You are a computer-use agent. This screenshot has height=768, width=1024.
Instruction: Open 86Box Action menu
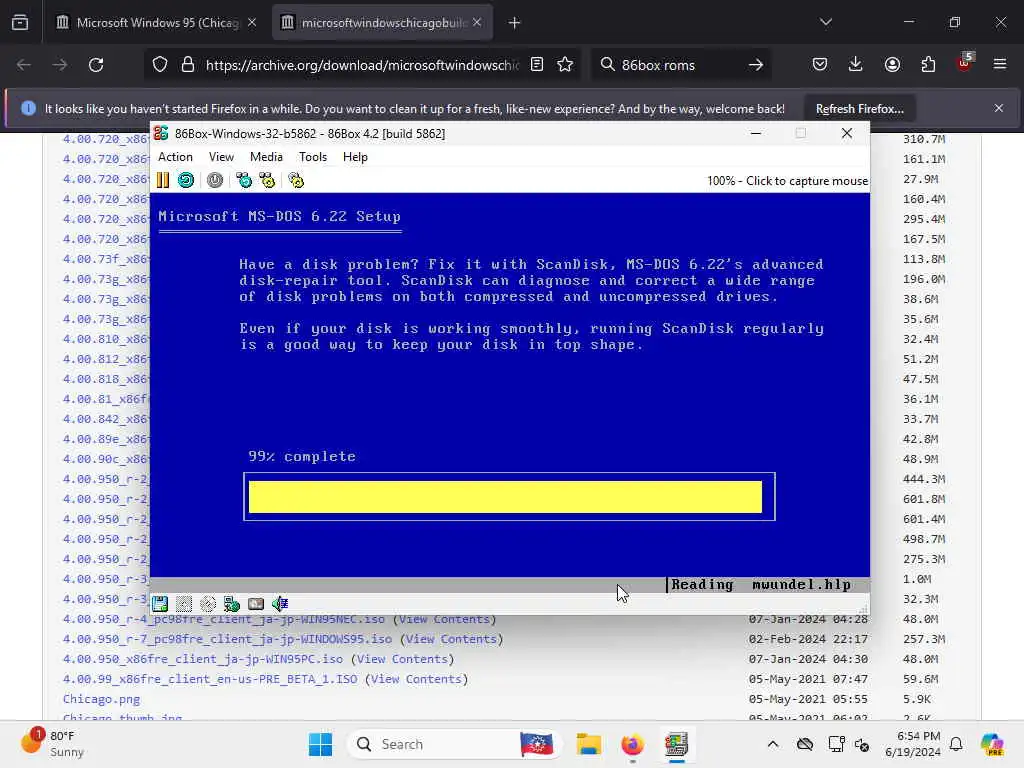175,157
